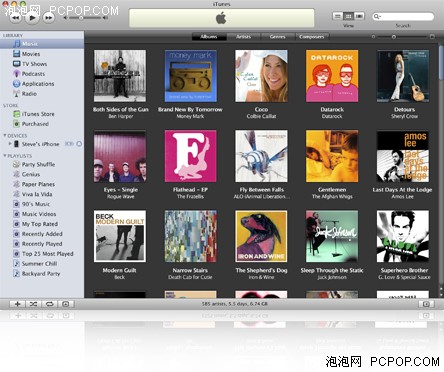The width and height of the screenshot is (444, 372).
Task: Toggle shuffle button in bottom bar
Action: [x=34, y=304]
